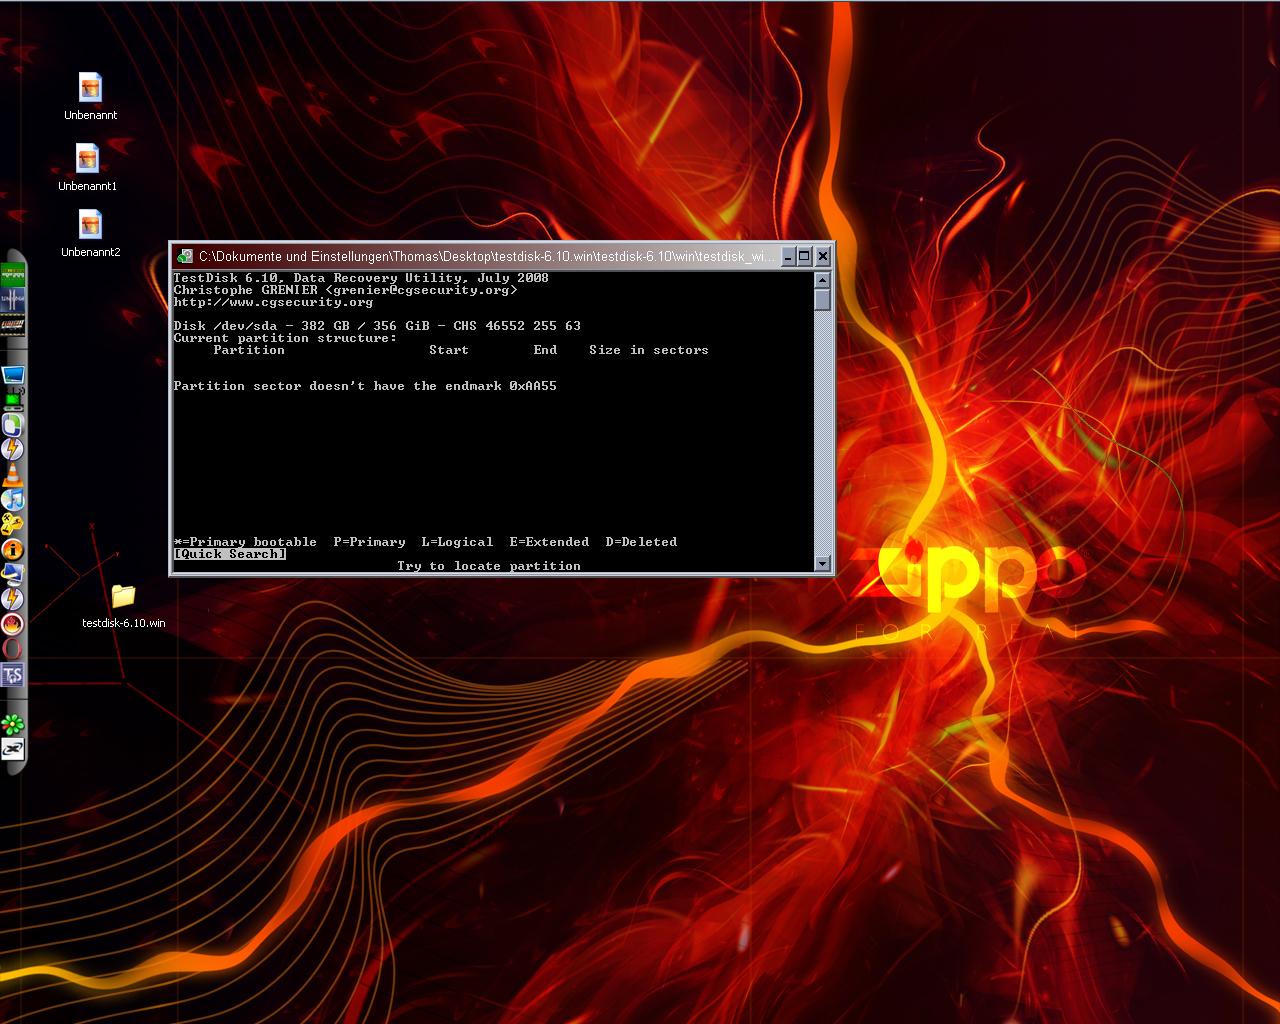Launch VLC media player from the dock
Viewport: 1280px width, 1024px height.
pyautogui.click(x=13, y=474)
